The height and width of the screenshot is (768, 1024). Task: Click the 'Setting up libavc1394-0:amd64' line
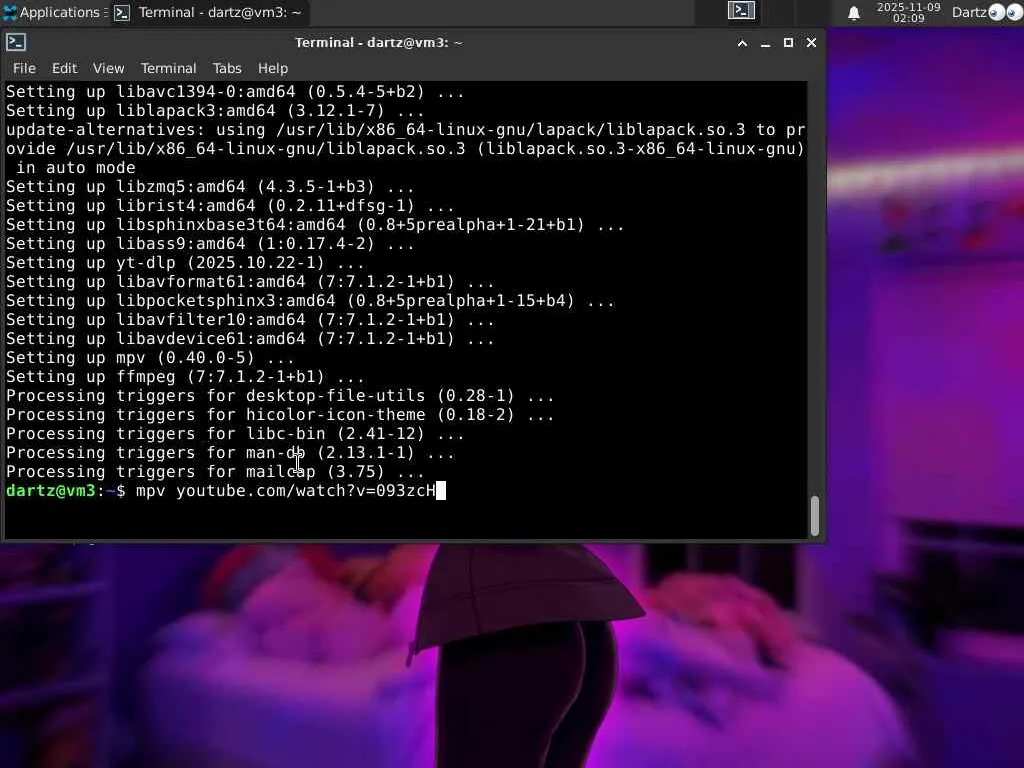235,91
